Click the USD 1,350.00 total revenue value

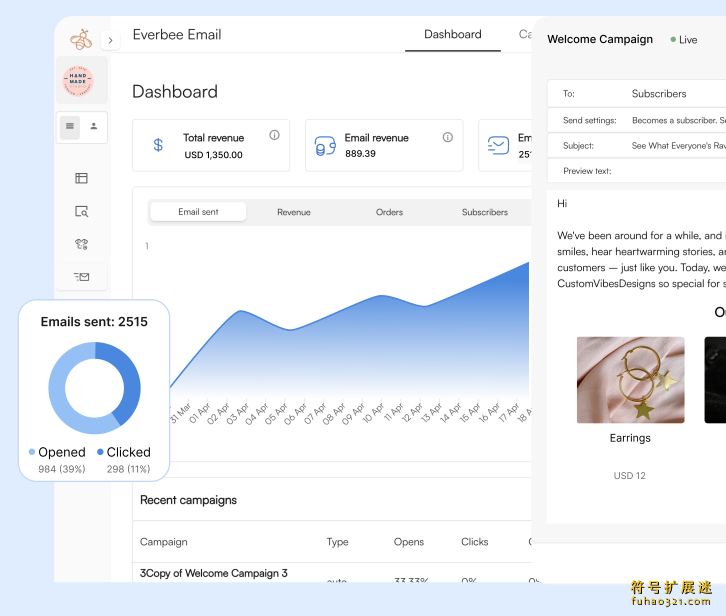click(213, 155)
